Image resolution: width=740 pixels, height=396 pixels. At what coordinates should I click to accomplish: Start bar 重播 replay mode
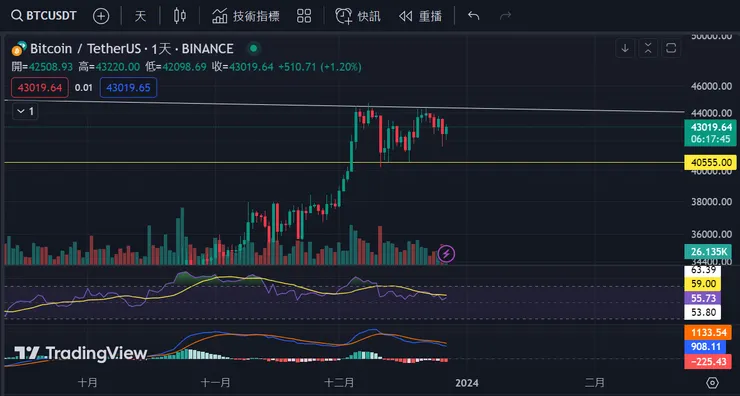(x=420, y=17)
